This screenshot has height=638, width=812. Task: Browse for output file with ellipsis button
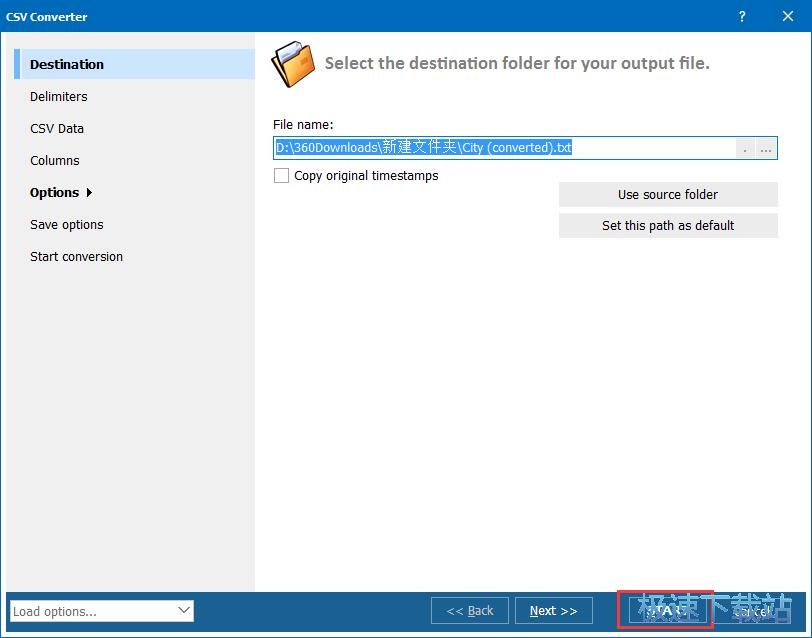[x=766, y=149]
